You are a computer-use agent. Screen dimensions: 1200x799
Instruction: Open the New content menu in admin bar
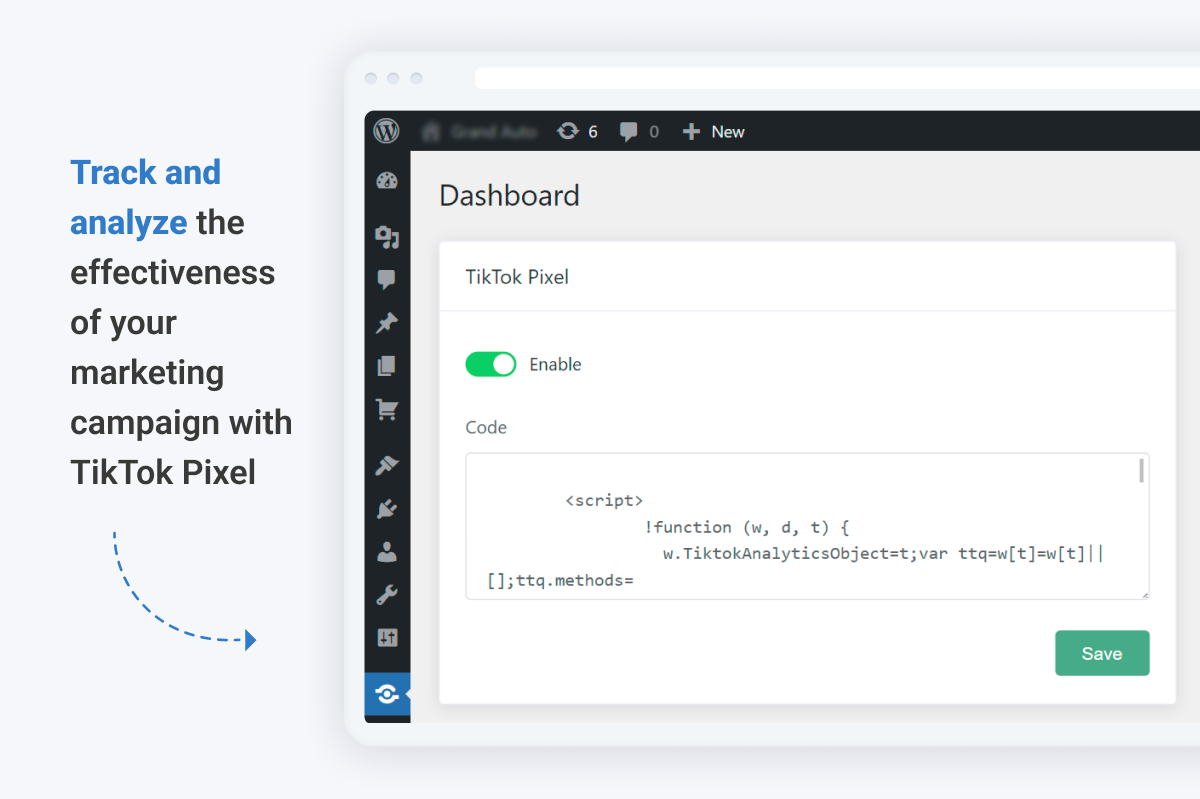[714, 131]
